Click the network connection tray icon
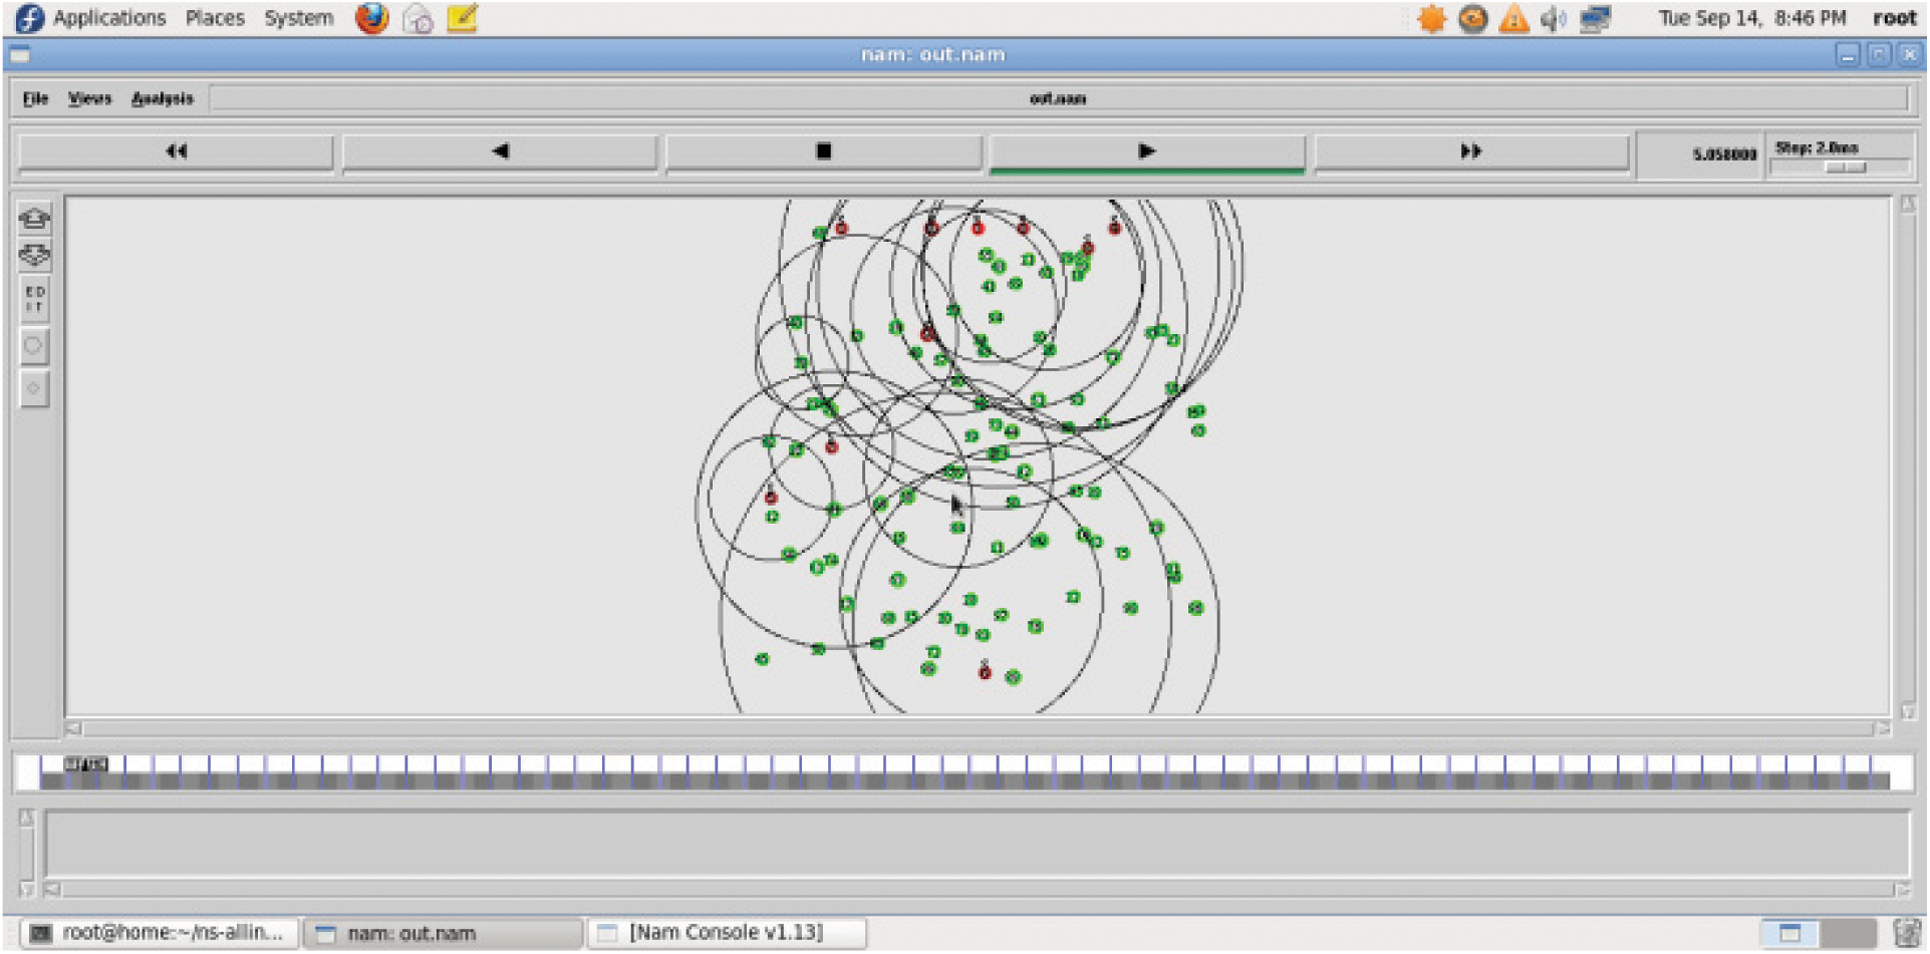 [1595, 19]
